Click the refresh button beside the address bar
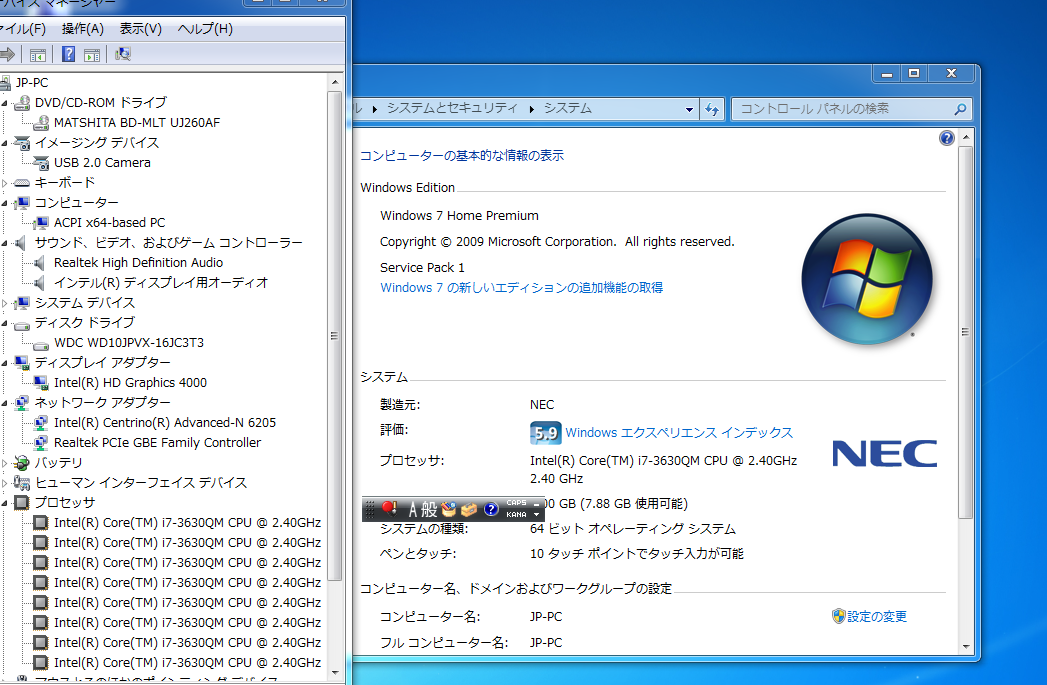The width and height of the screenshot is (1047, 685). (712, 109)
